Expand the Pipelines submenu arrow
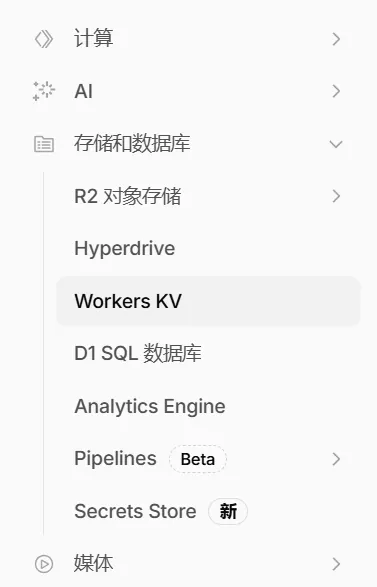377x587 pixels. [336, 459]
